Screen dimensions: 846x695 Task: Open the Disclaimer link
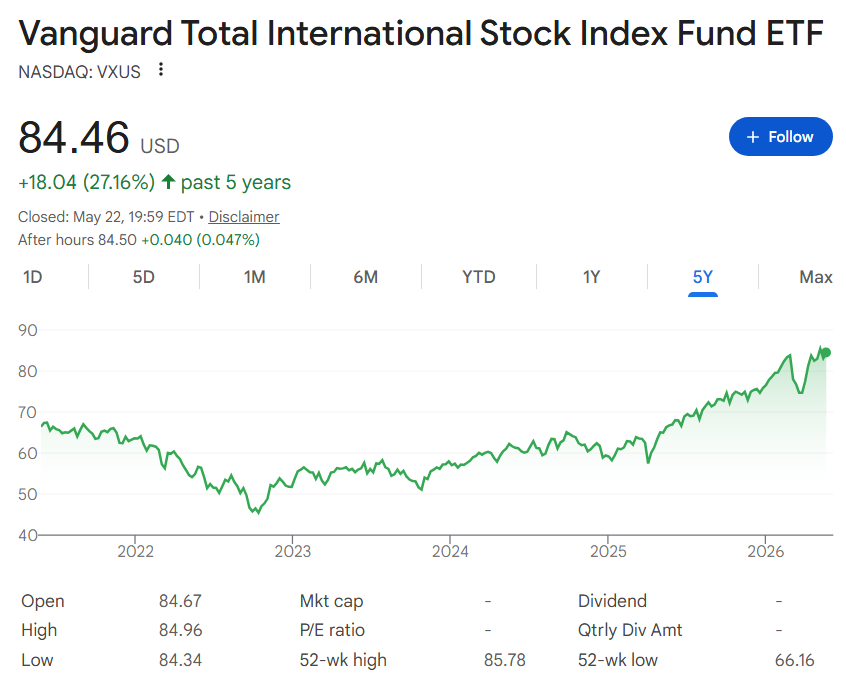pos(244,217)
